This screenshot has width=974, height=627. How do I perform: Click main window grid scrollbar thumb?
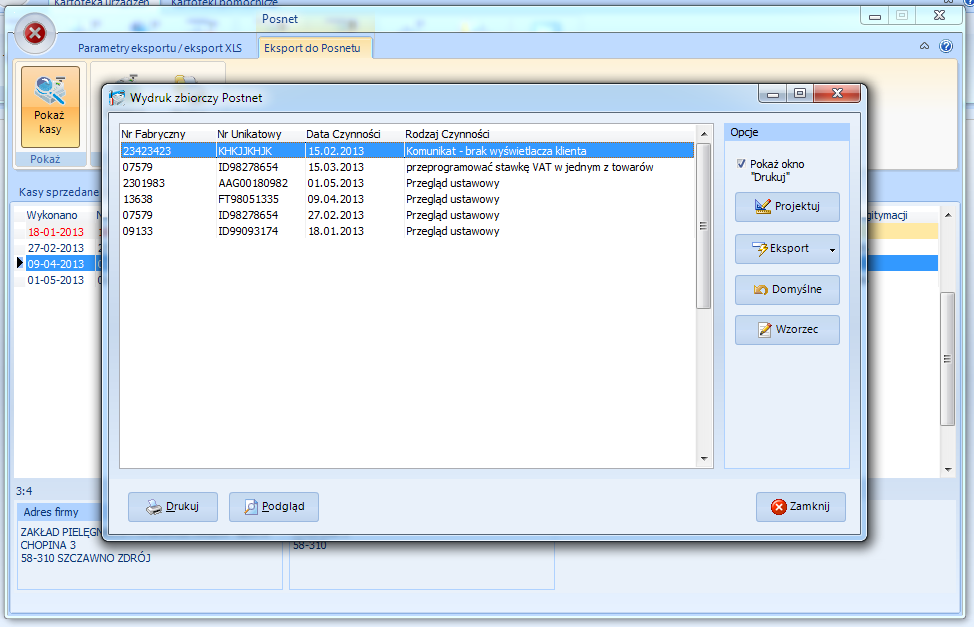tap(947, 359)
